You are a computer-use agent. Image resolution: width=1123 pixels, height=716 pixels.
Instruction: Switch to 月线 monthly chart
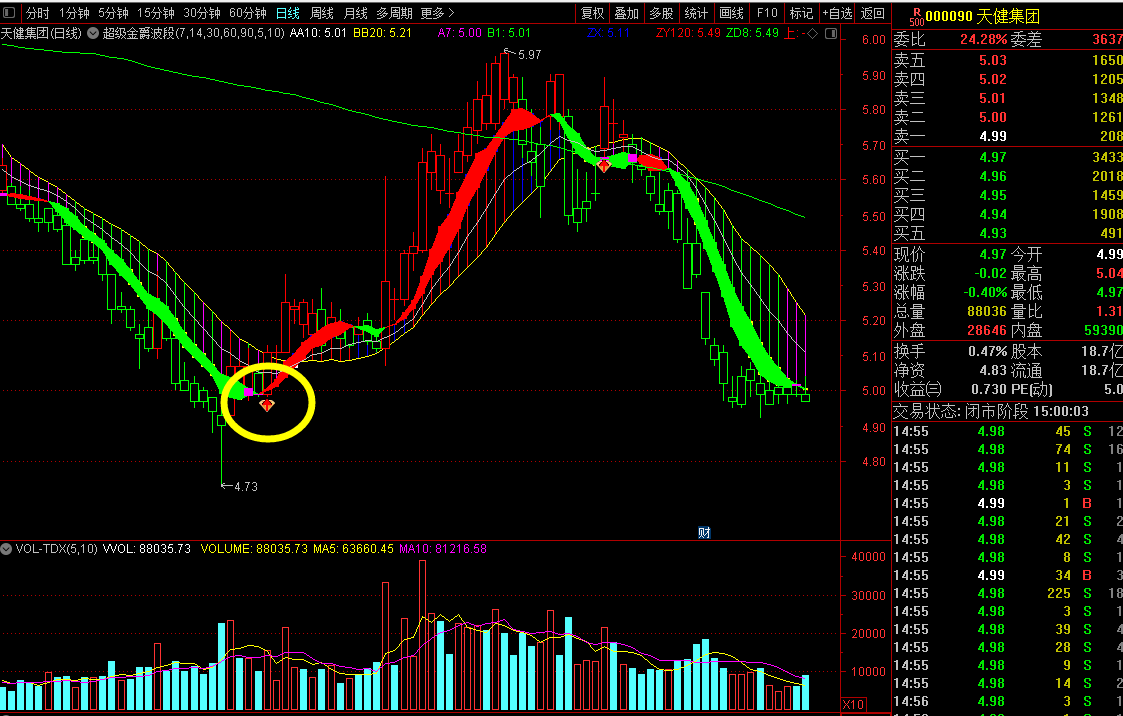tap(355, 13)
